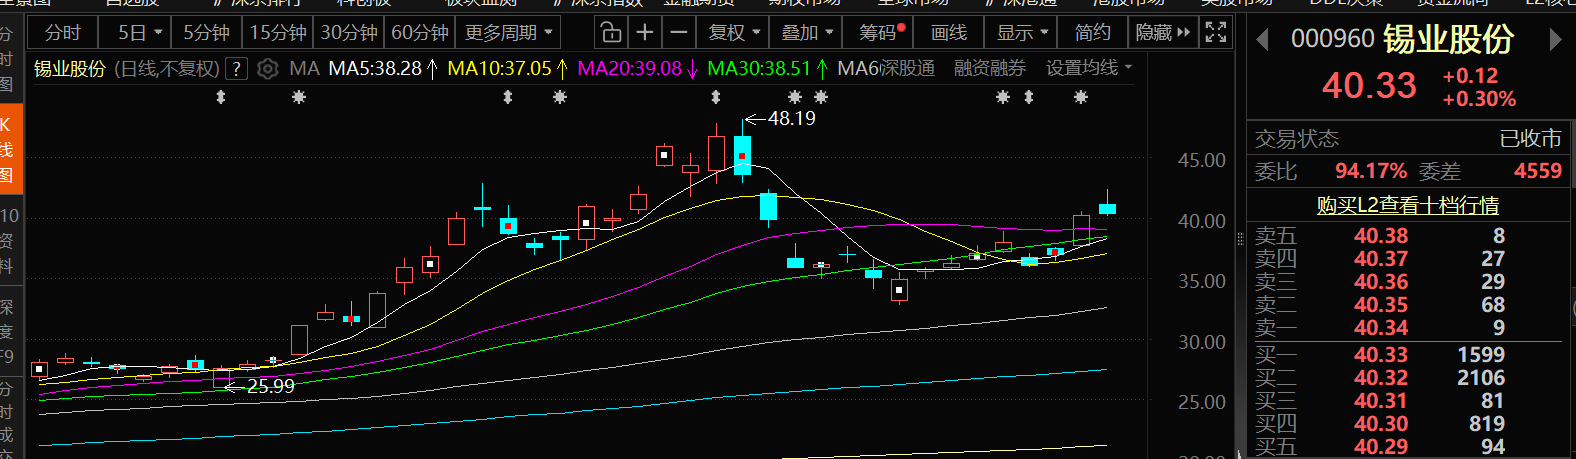Click 购买L2查看十档行情 link
Viewport: 1576px width, 459px height.
(x=1407, y=205)
